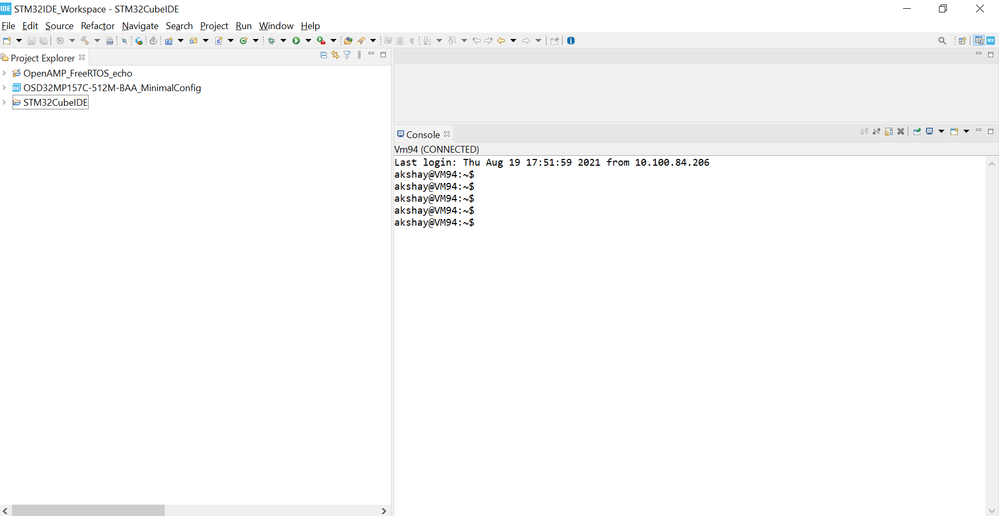
Task: Open the File menu
Action: [x=8, y=26]
